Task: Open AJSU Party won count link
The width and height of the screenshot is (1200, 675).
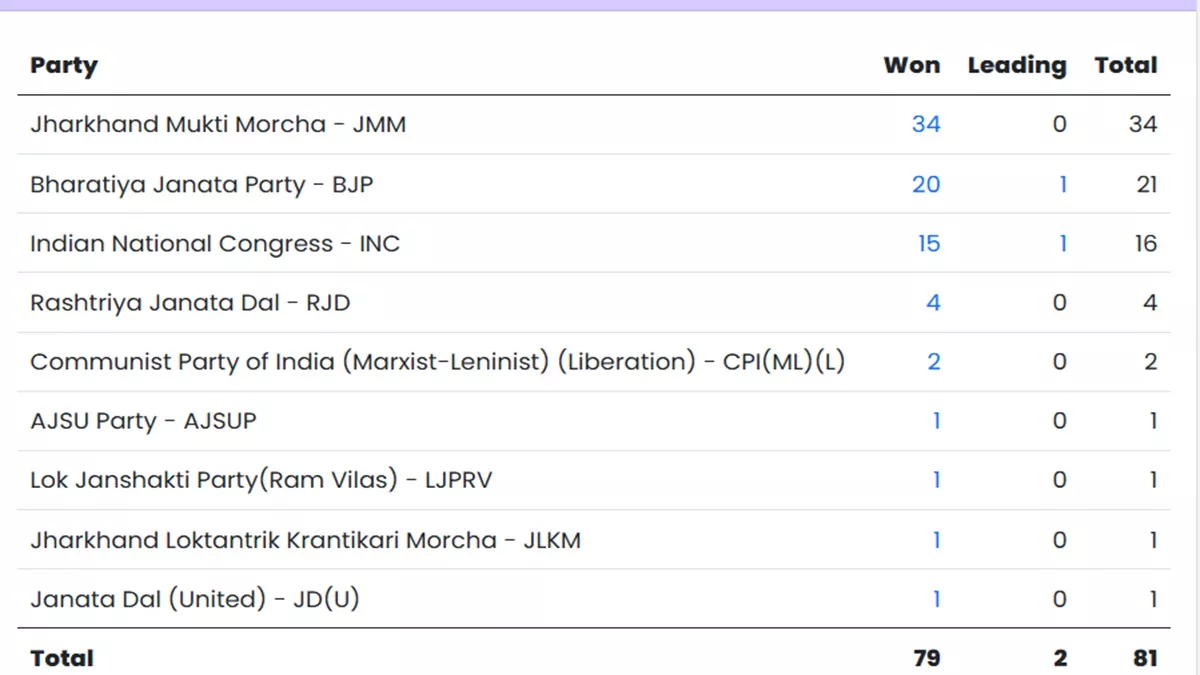Action: tap(936, 421)
